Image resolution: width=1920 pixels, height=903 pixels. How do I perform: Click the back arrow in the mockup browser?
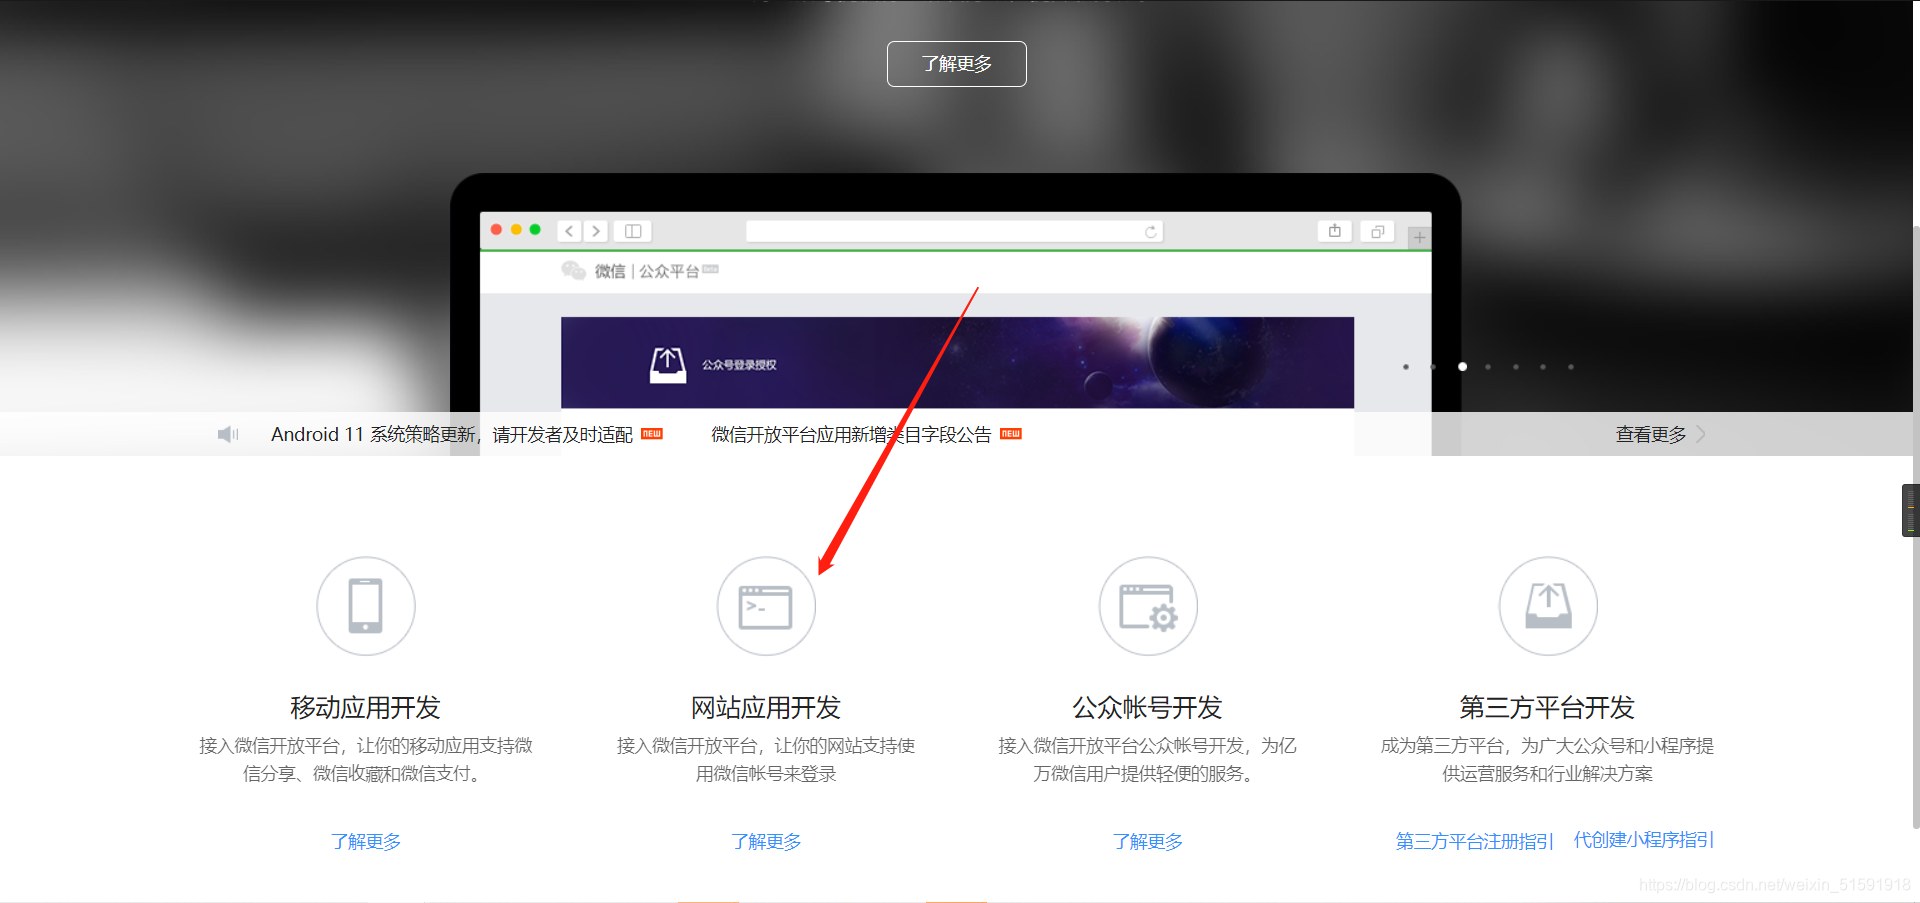[569, 231]
